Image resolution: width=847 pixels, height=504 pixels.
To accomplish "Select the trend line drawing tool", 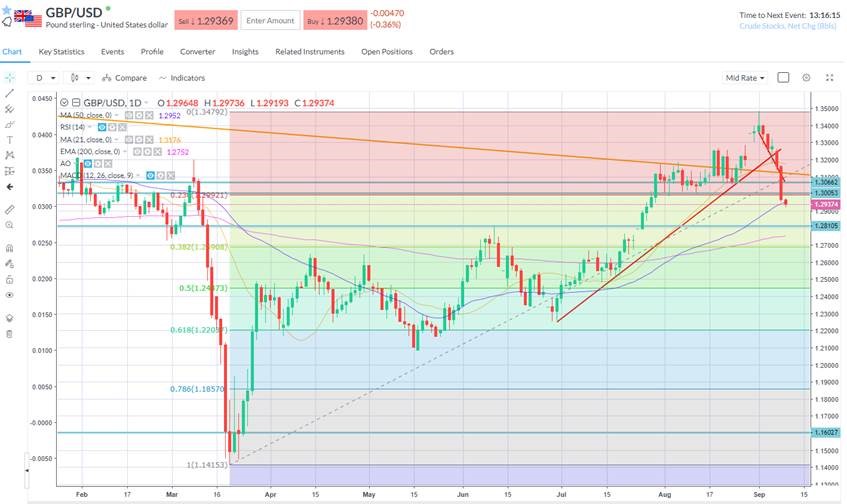I will pyautogui.click(x=9, y=93).
